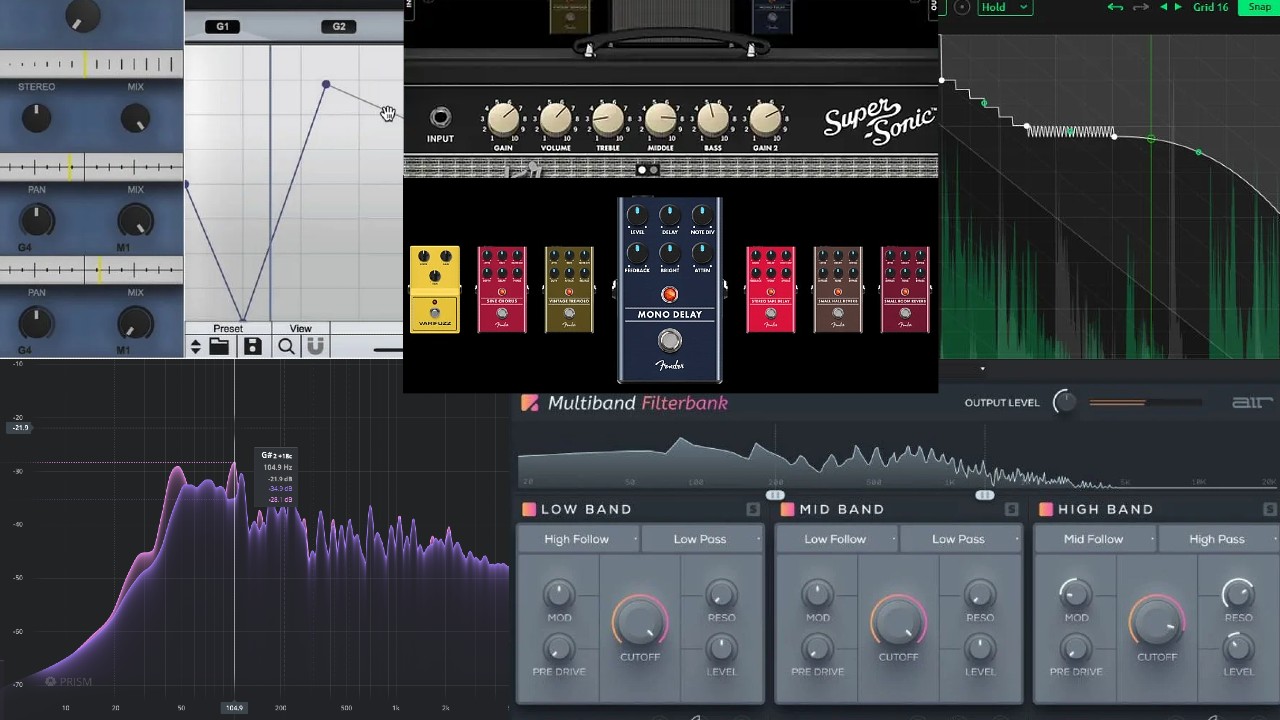
Task: Select the Sine Chorus pedal
Action: [502, 289]
